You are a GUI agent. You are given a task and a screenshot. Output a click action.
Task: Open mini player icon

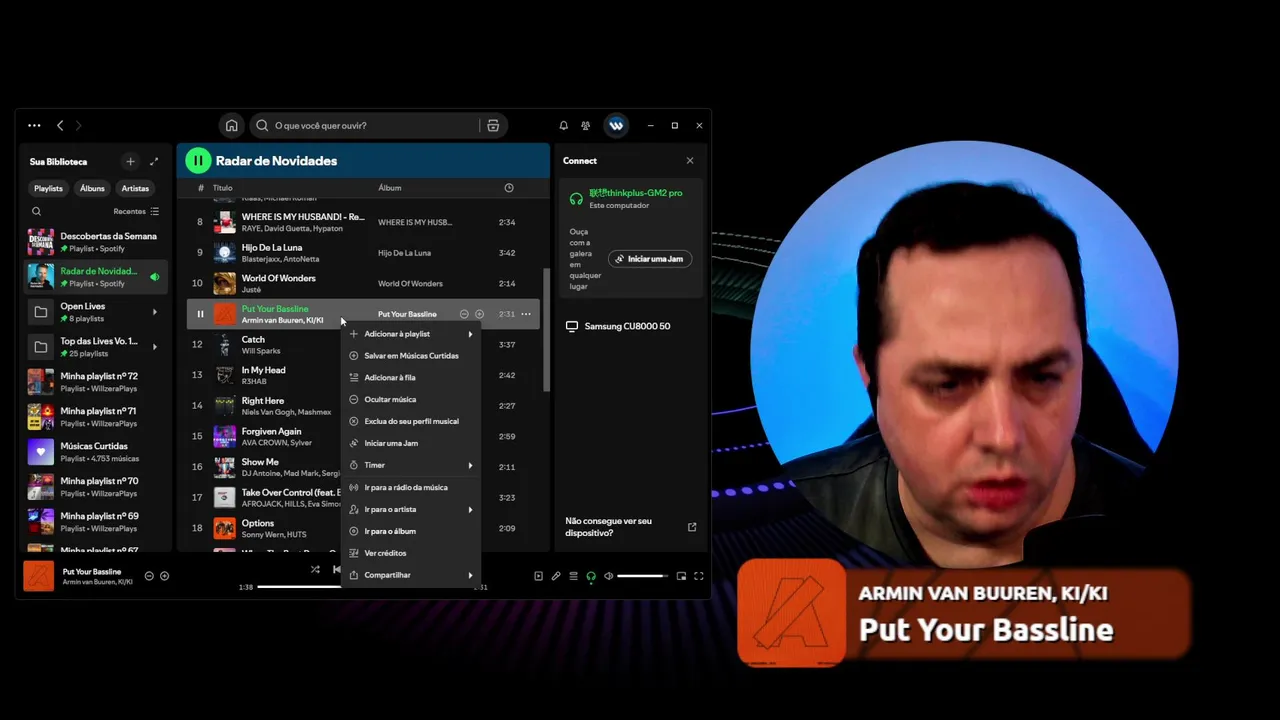pyautogui.click(x=681, y=576)
